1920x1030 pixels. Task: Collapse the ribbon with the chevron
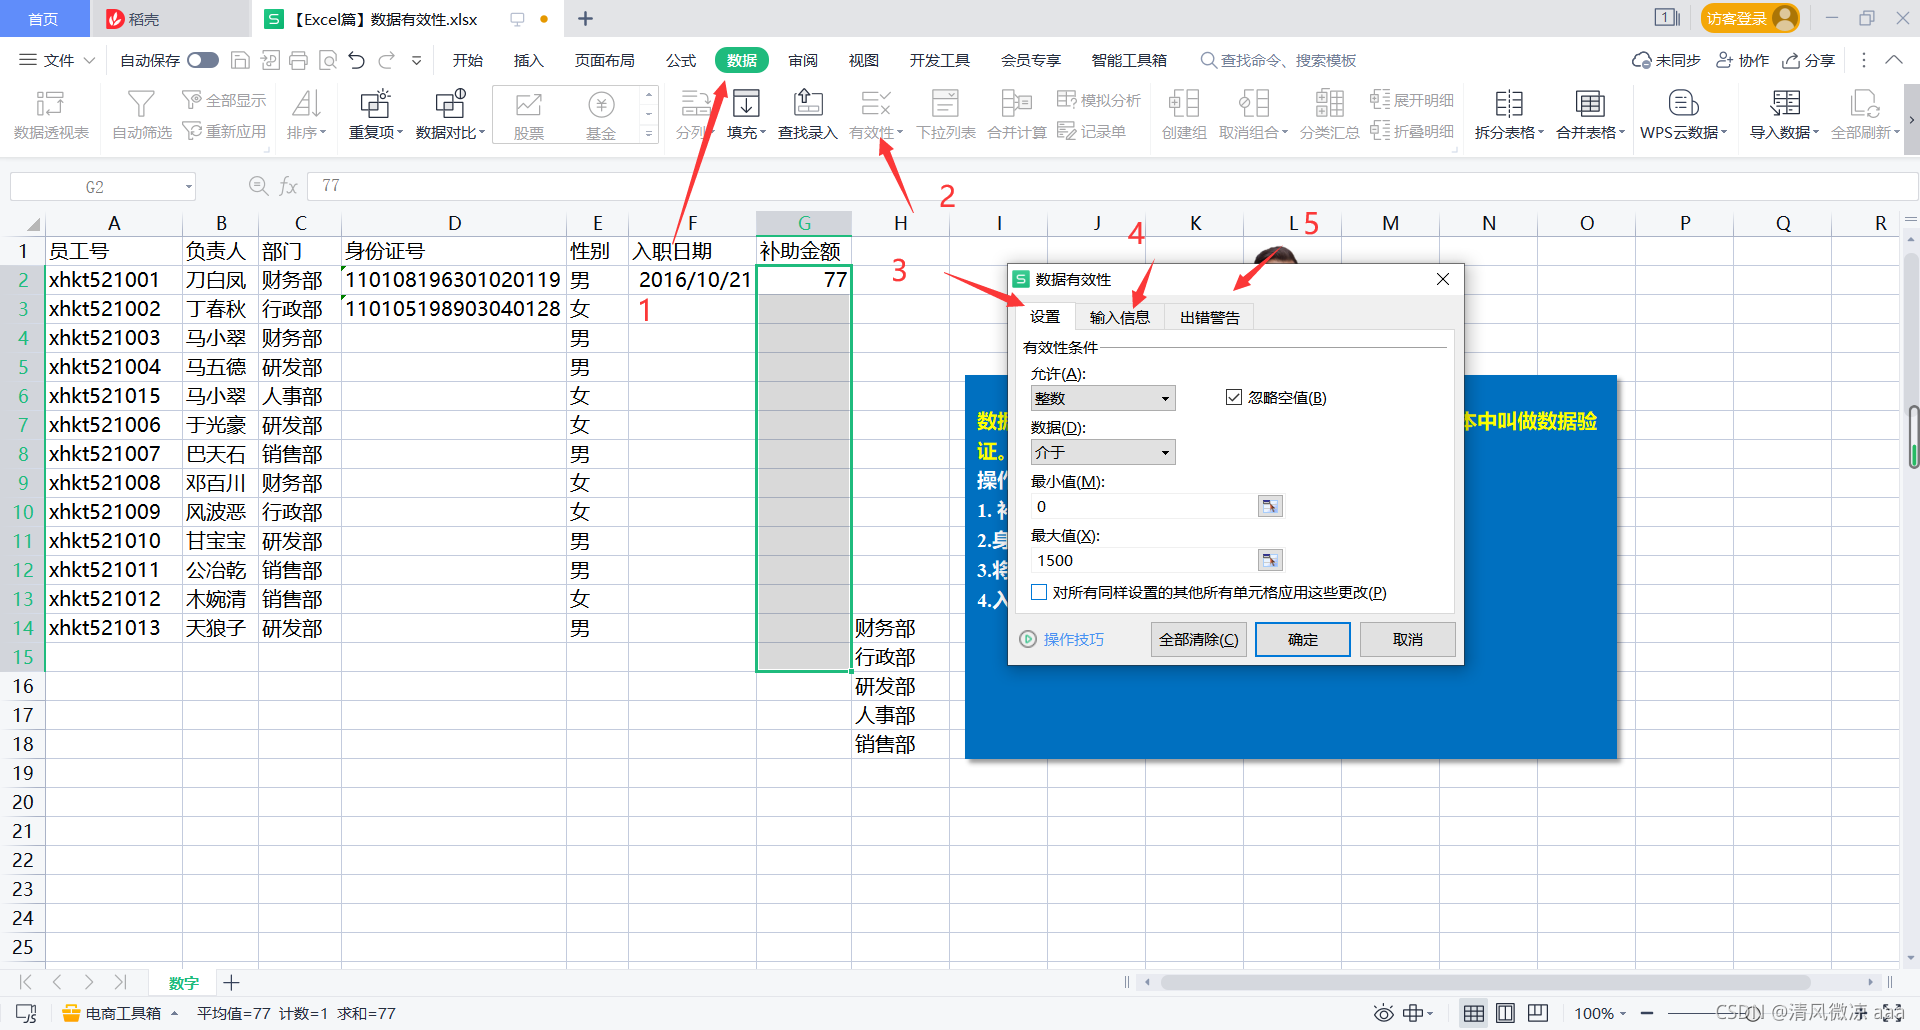[1894, 60]
